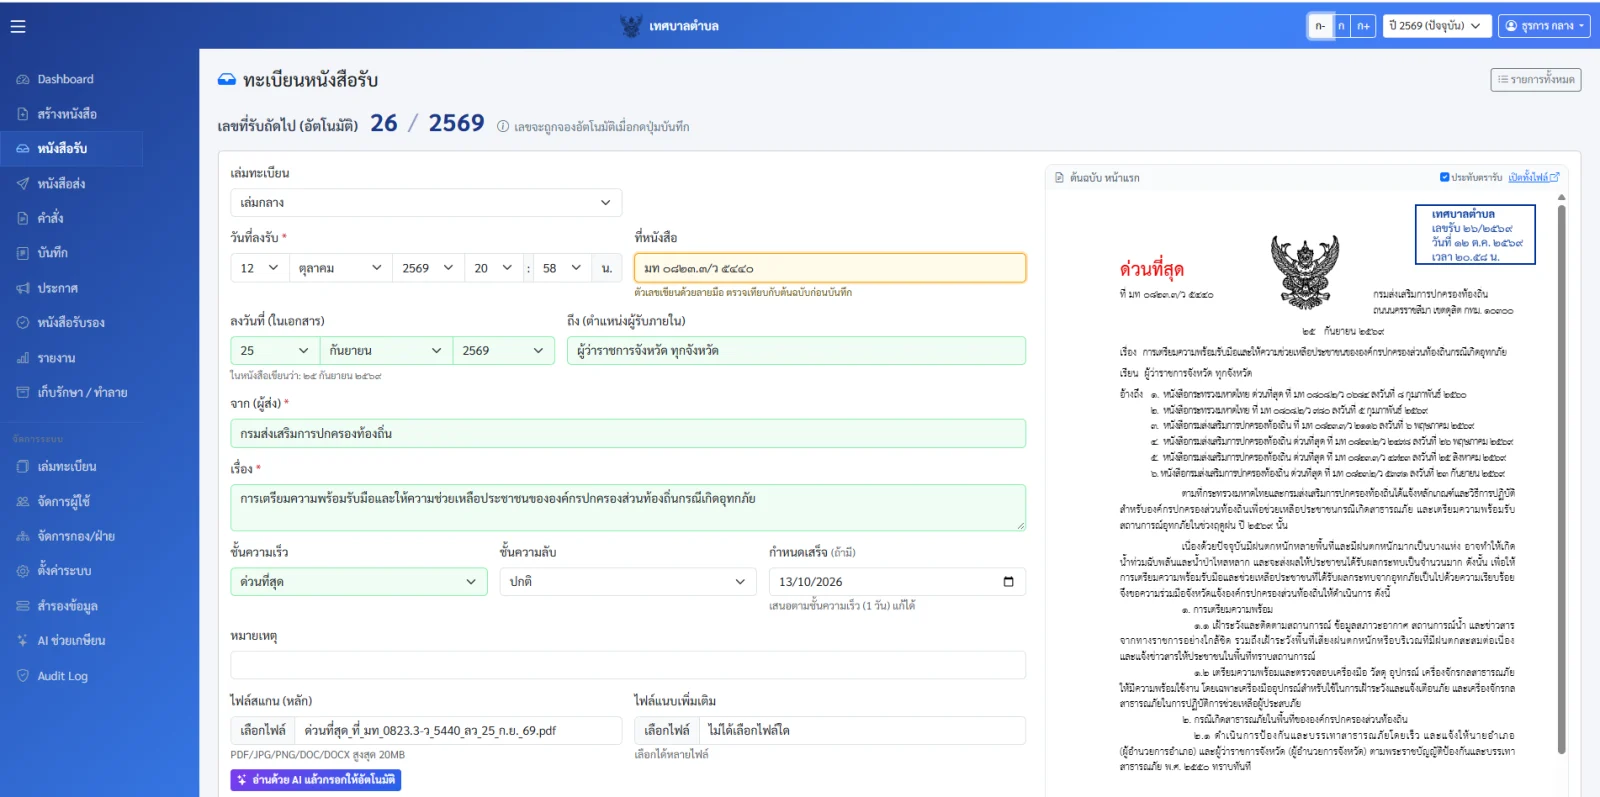Open the กันยายน month dropdown for ลงวันที่
This screenshot has height=797, width=1600.
386,351
